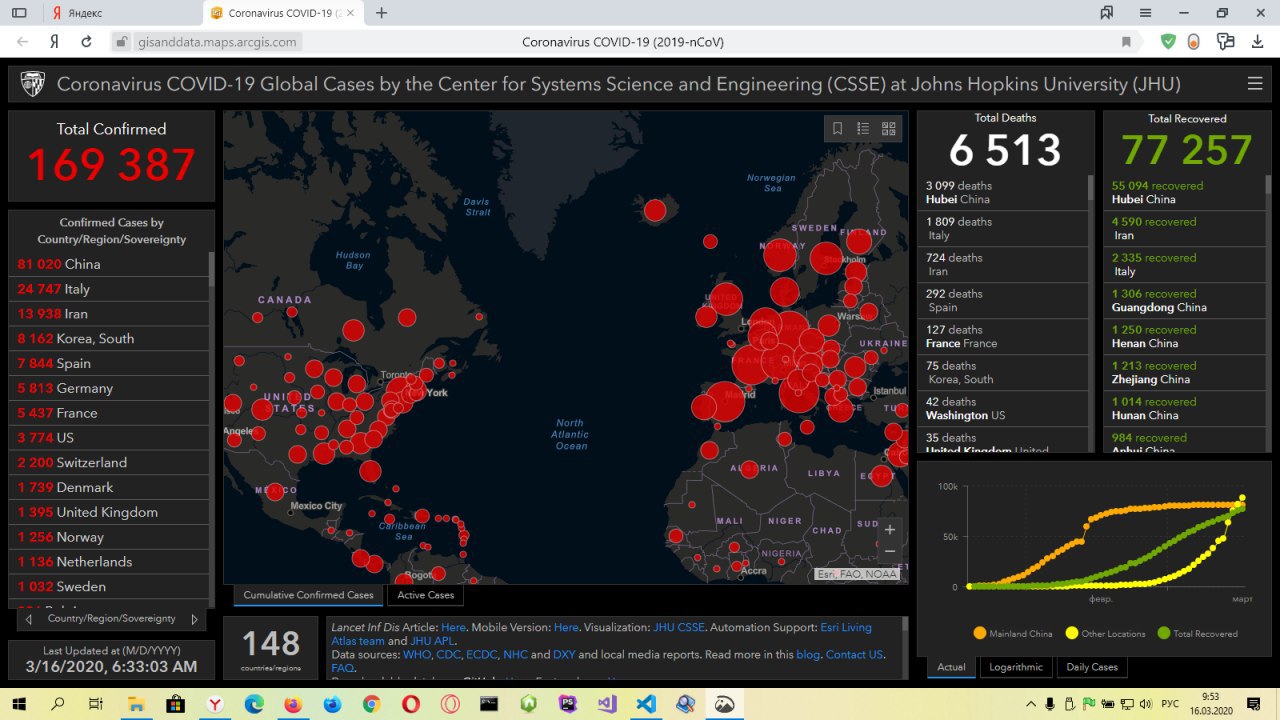Viewport: 1280px width, 720px height.
Task: Open the green shield protection extension
Action: click(x=1168, y=42)
